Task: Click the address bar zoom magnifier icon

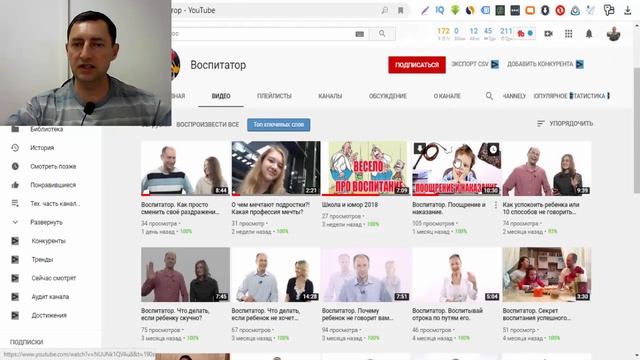Action: tap(384, 10)
